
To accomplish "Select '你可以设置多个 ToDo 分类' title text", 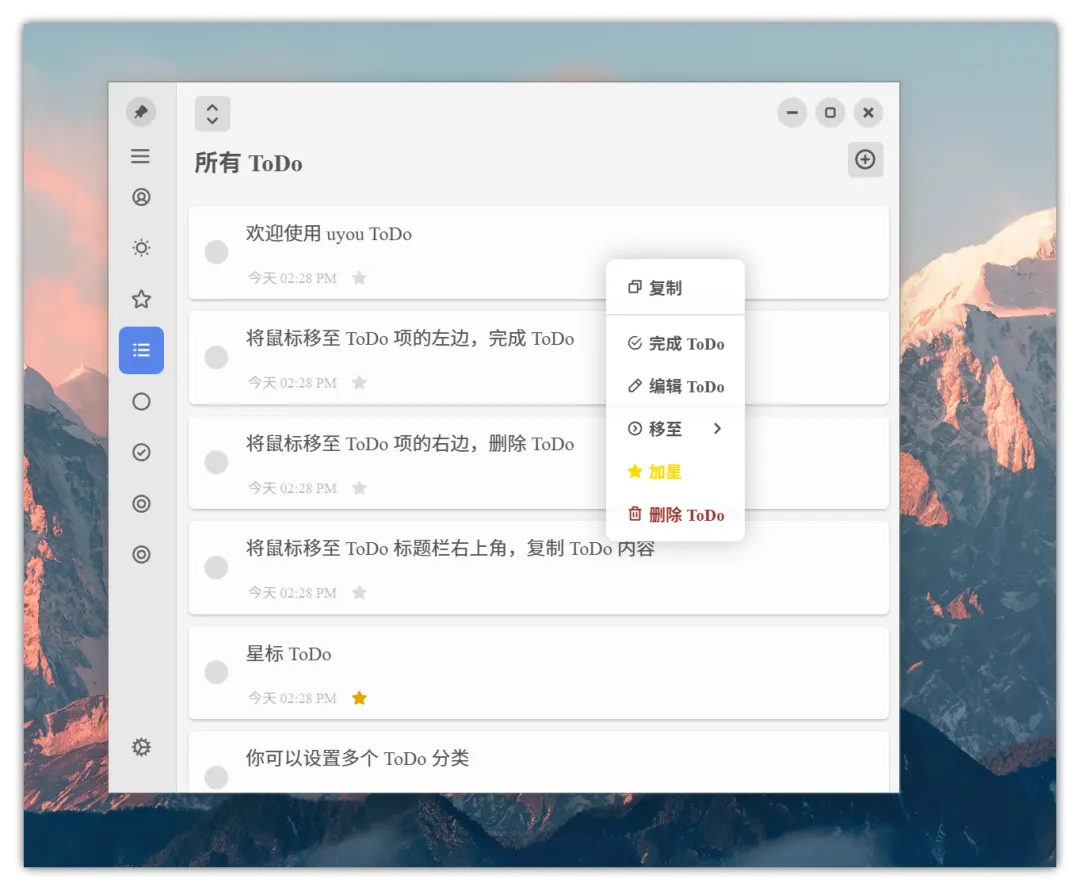I will click(x=357, y=759).
